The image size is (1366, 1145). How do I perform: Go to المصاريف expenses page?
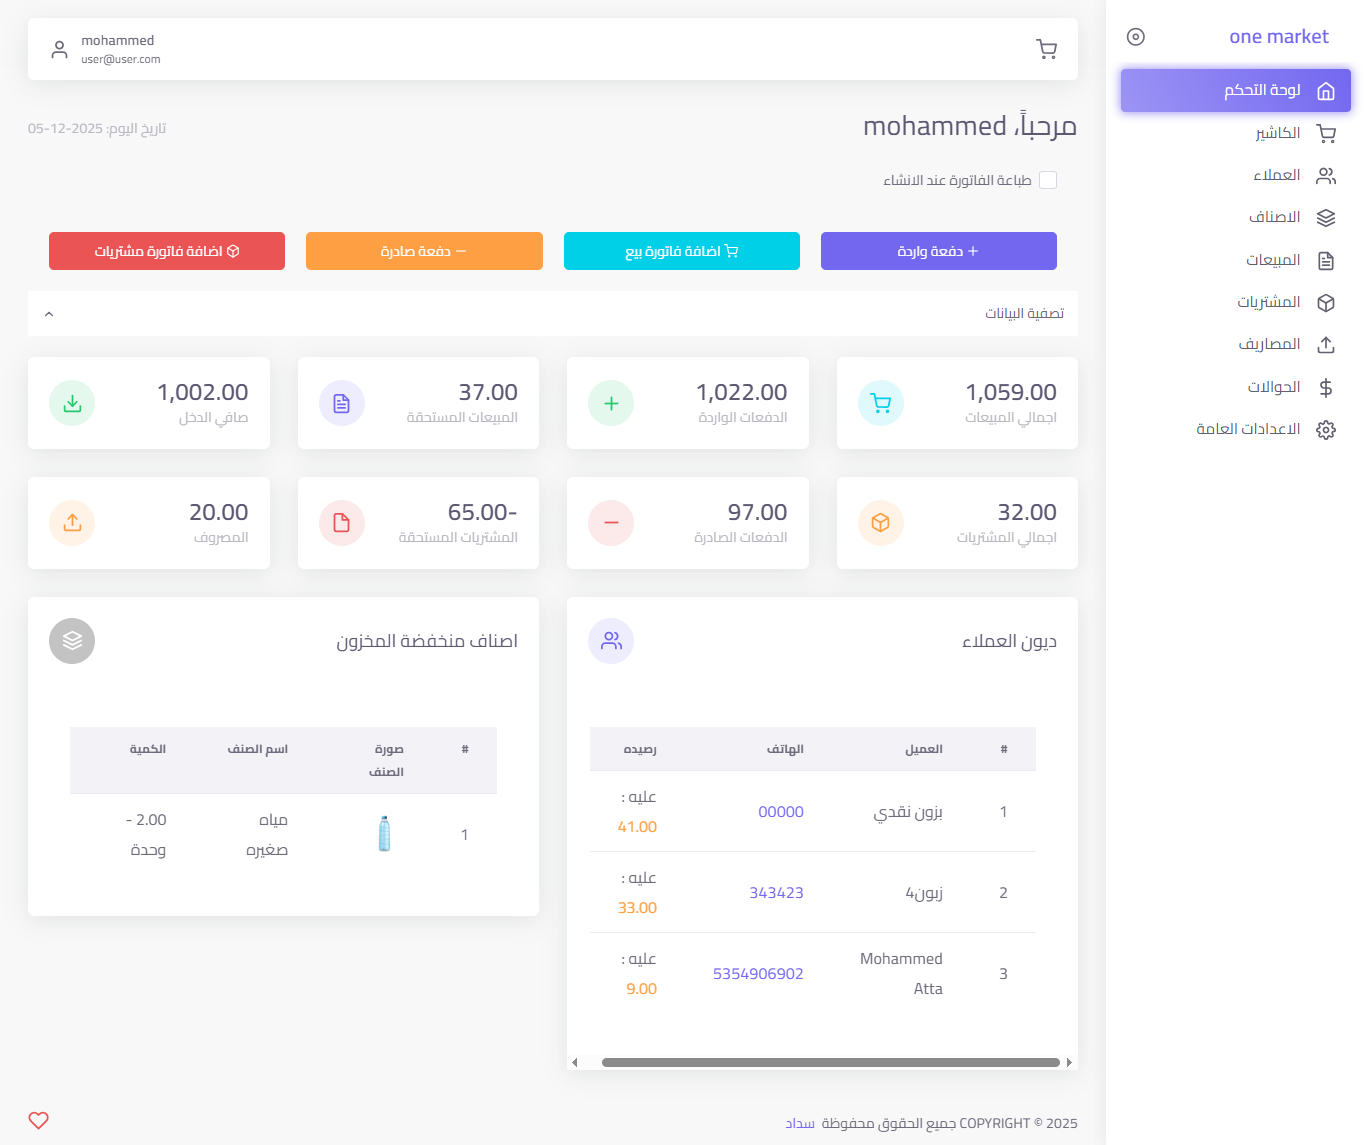[x=1269, y=344]
